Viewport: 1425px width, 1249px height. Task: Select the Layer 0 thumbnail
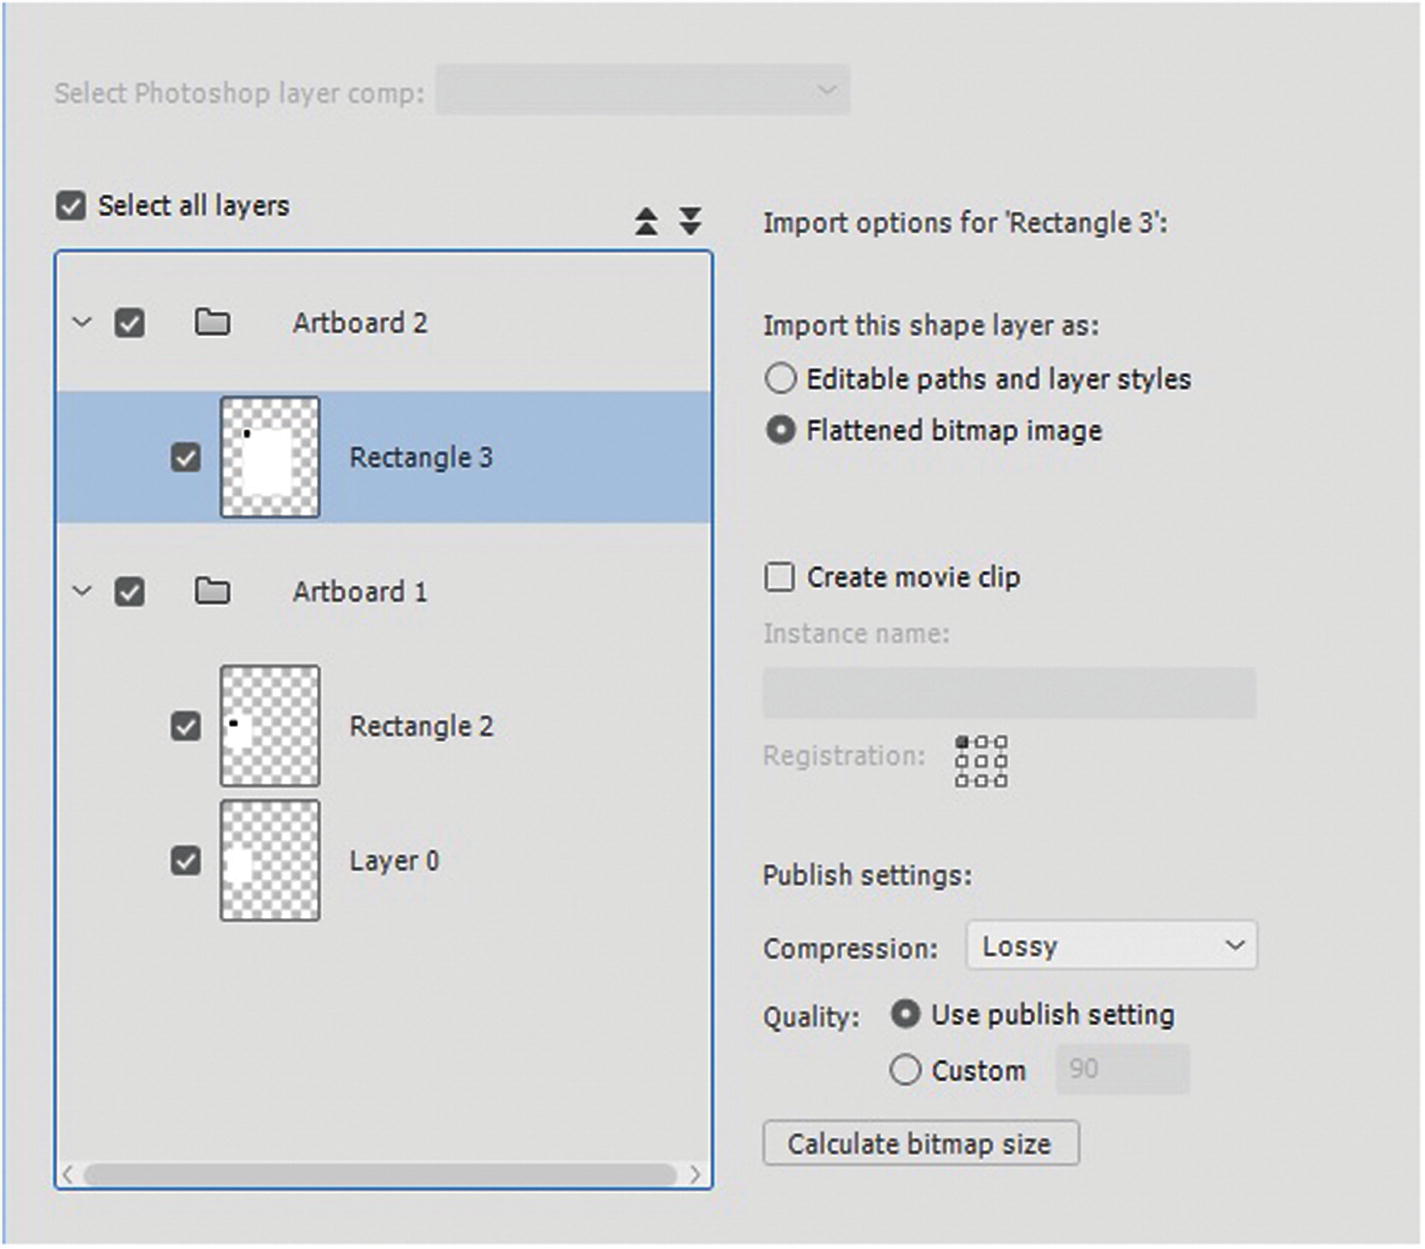[x=270, y=860]
